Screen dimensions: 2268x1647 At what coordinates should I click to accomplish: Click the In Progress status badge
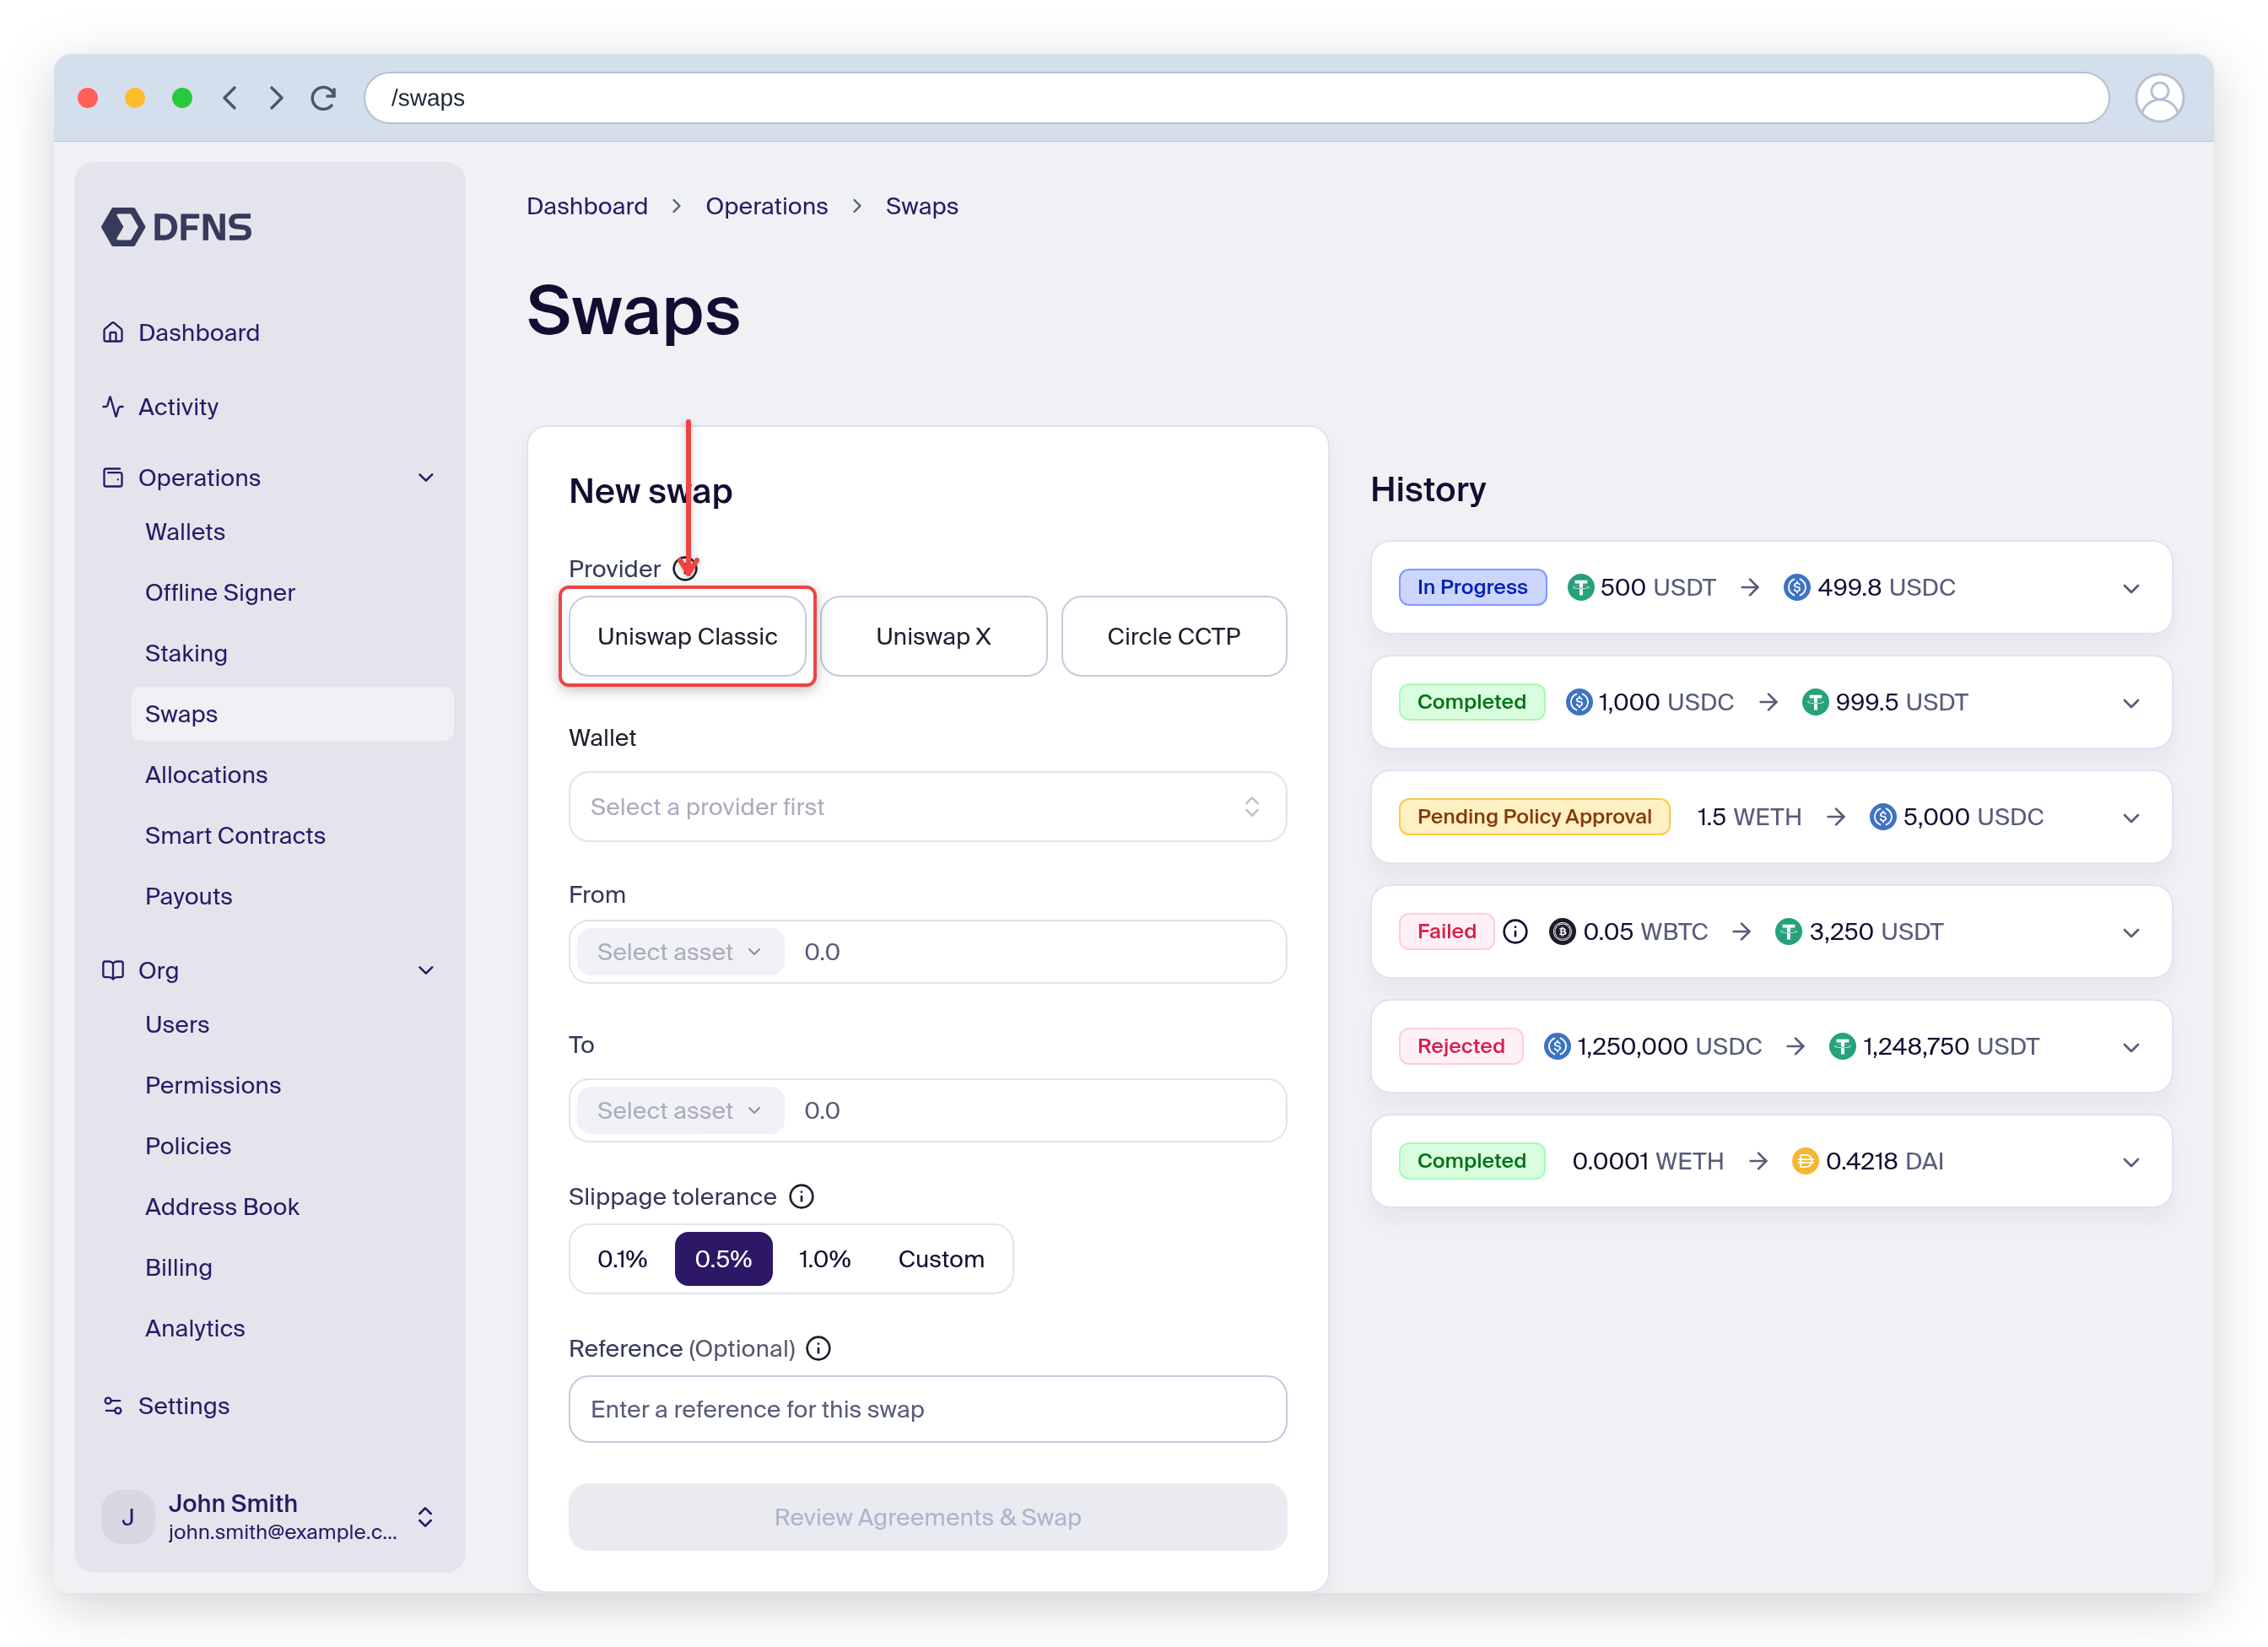pyautogui.click(x=1472, y=587)
